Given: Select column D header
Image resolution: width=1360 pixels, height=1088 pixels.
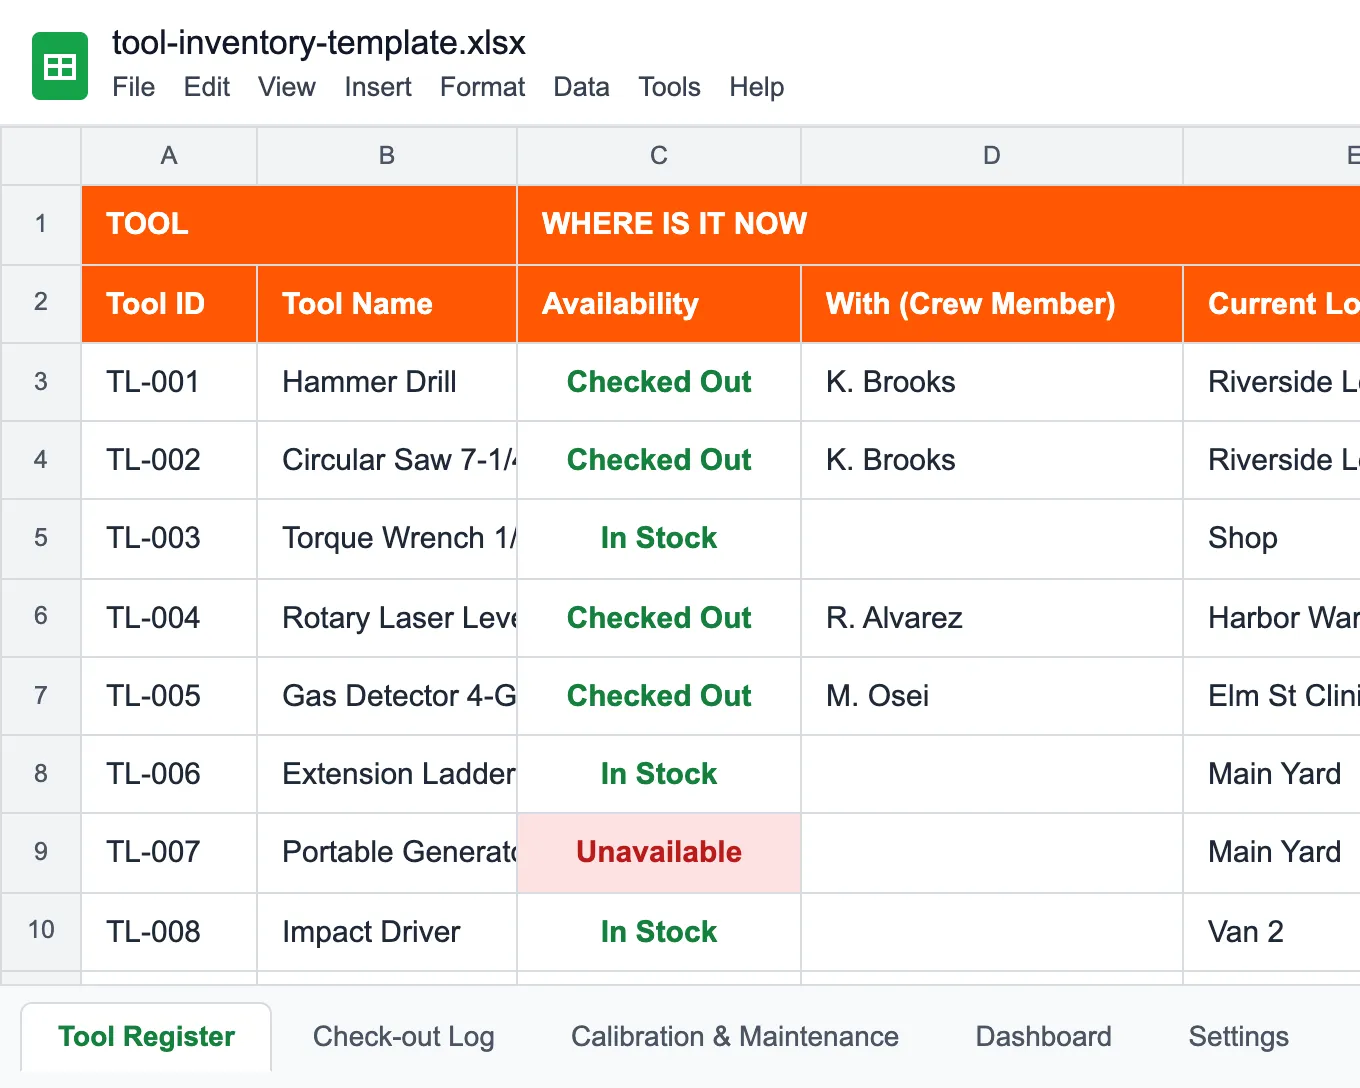Looking at the screenshot, I should pos(992,155).
